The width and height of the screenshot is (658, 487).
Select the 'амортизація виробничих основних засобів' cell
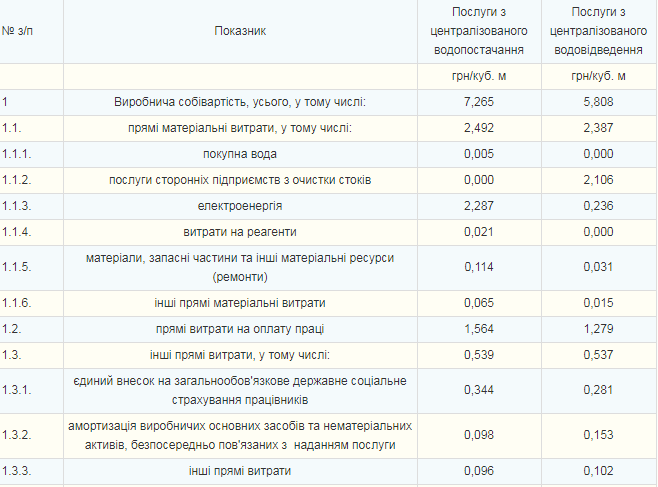(240, 435)
